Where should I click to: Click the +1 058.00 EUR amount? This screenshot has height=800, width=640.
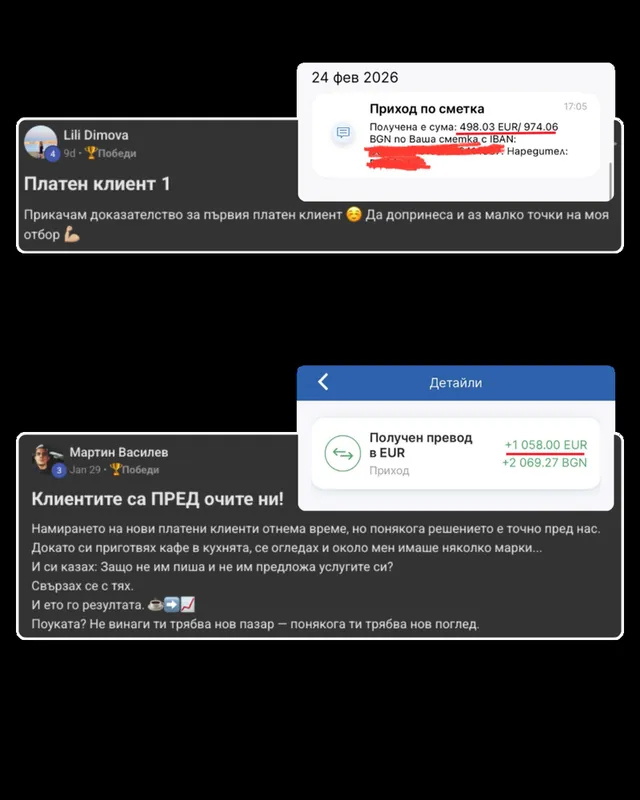pyautogui.click(x=546, y=444)
